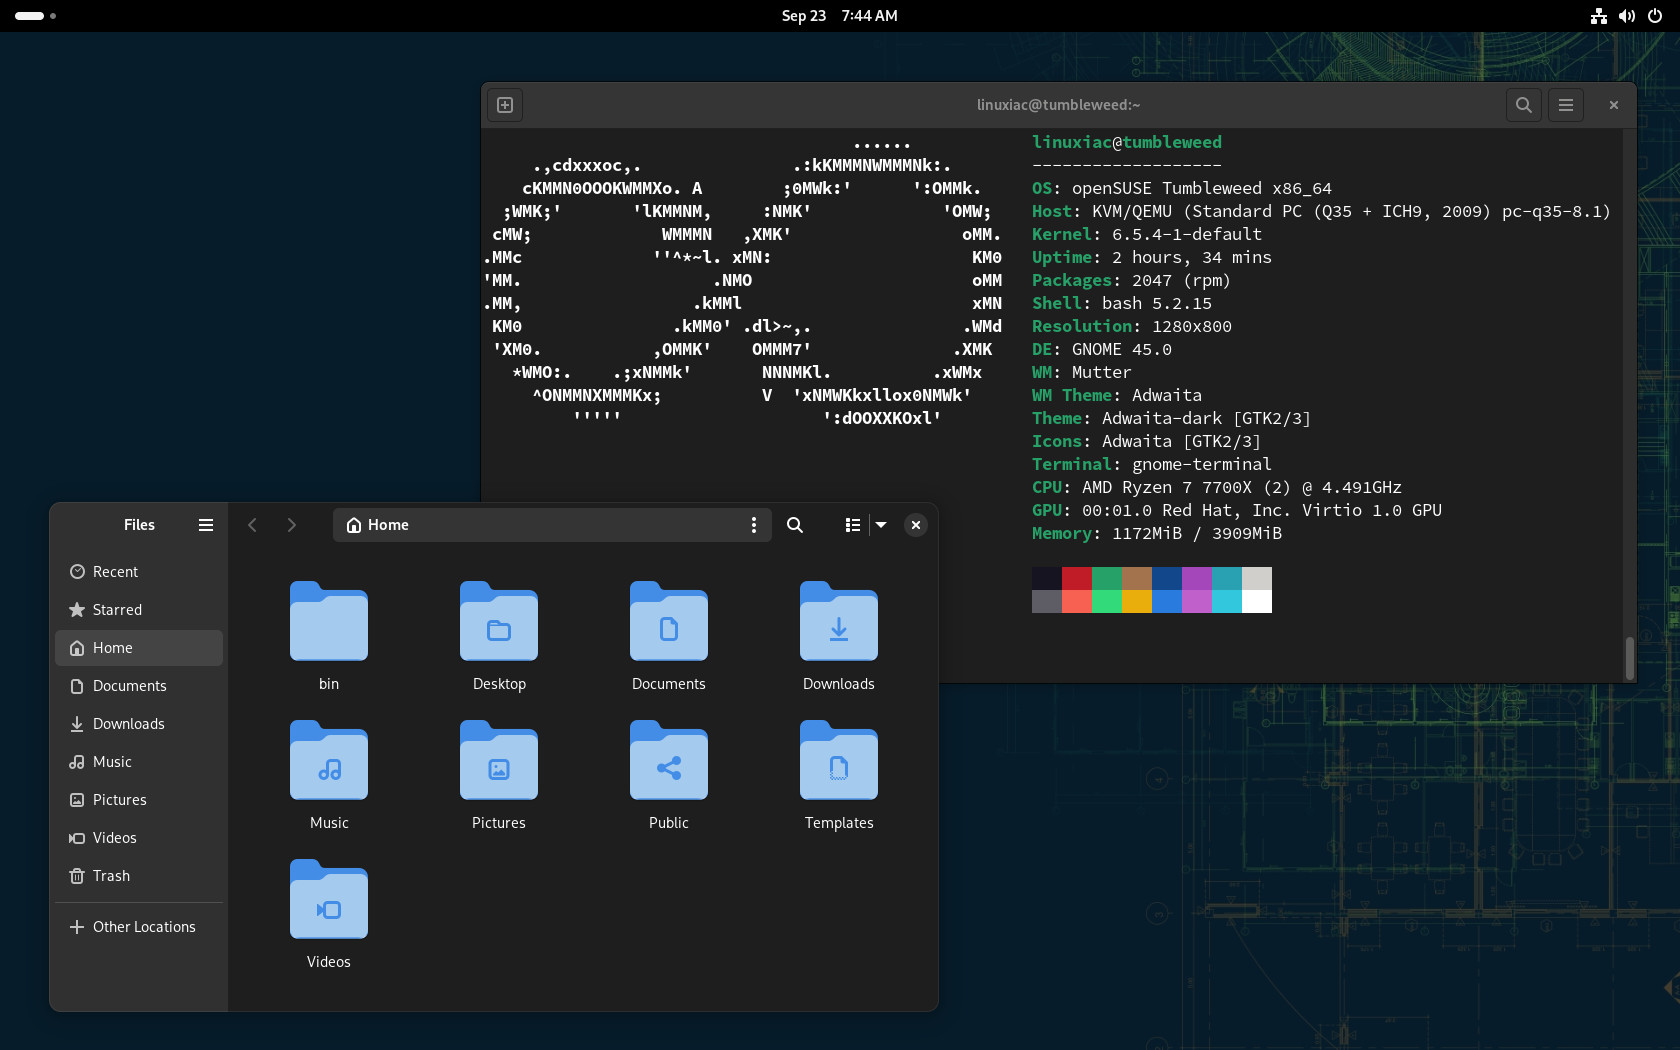Screen dimensions: 1680x1050
Task: Click the Shell: bash 5.2.15 line
Action: tap(1122, 303)
